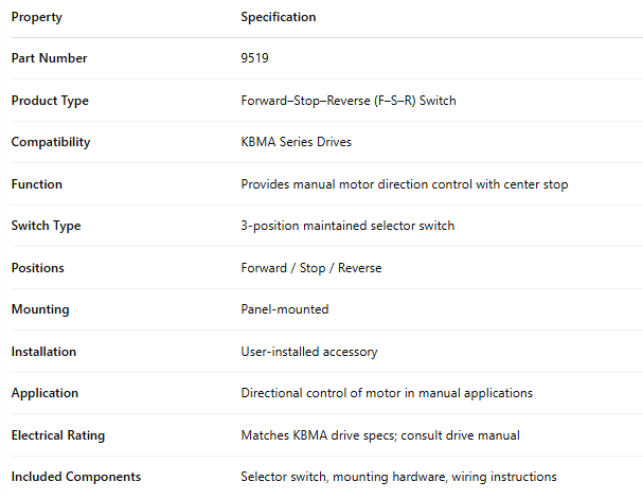Select the Function row label
Image resolution: width=643 pixels, height=500 pixels.
[x=36, y=184]
